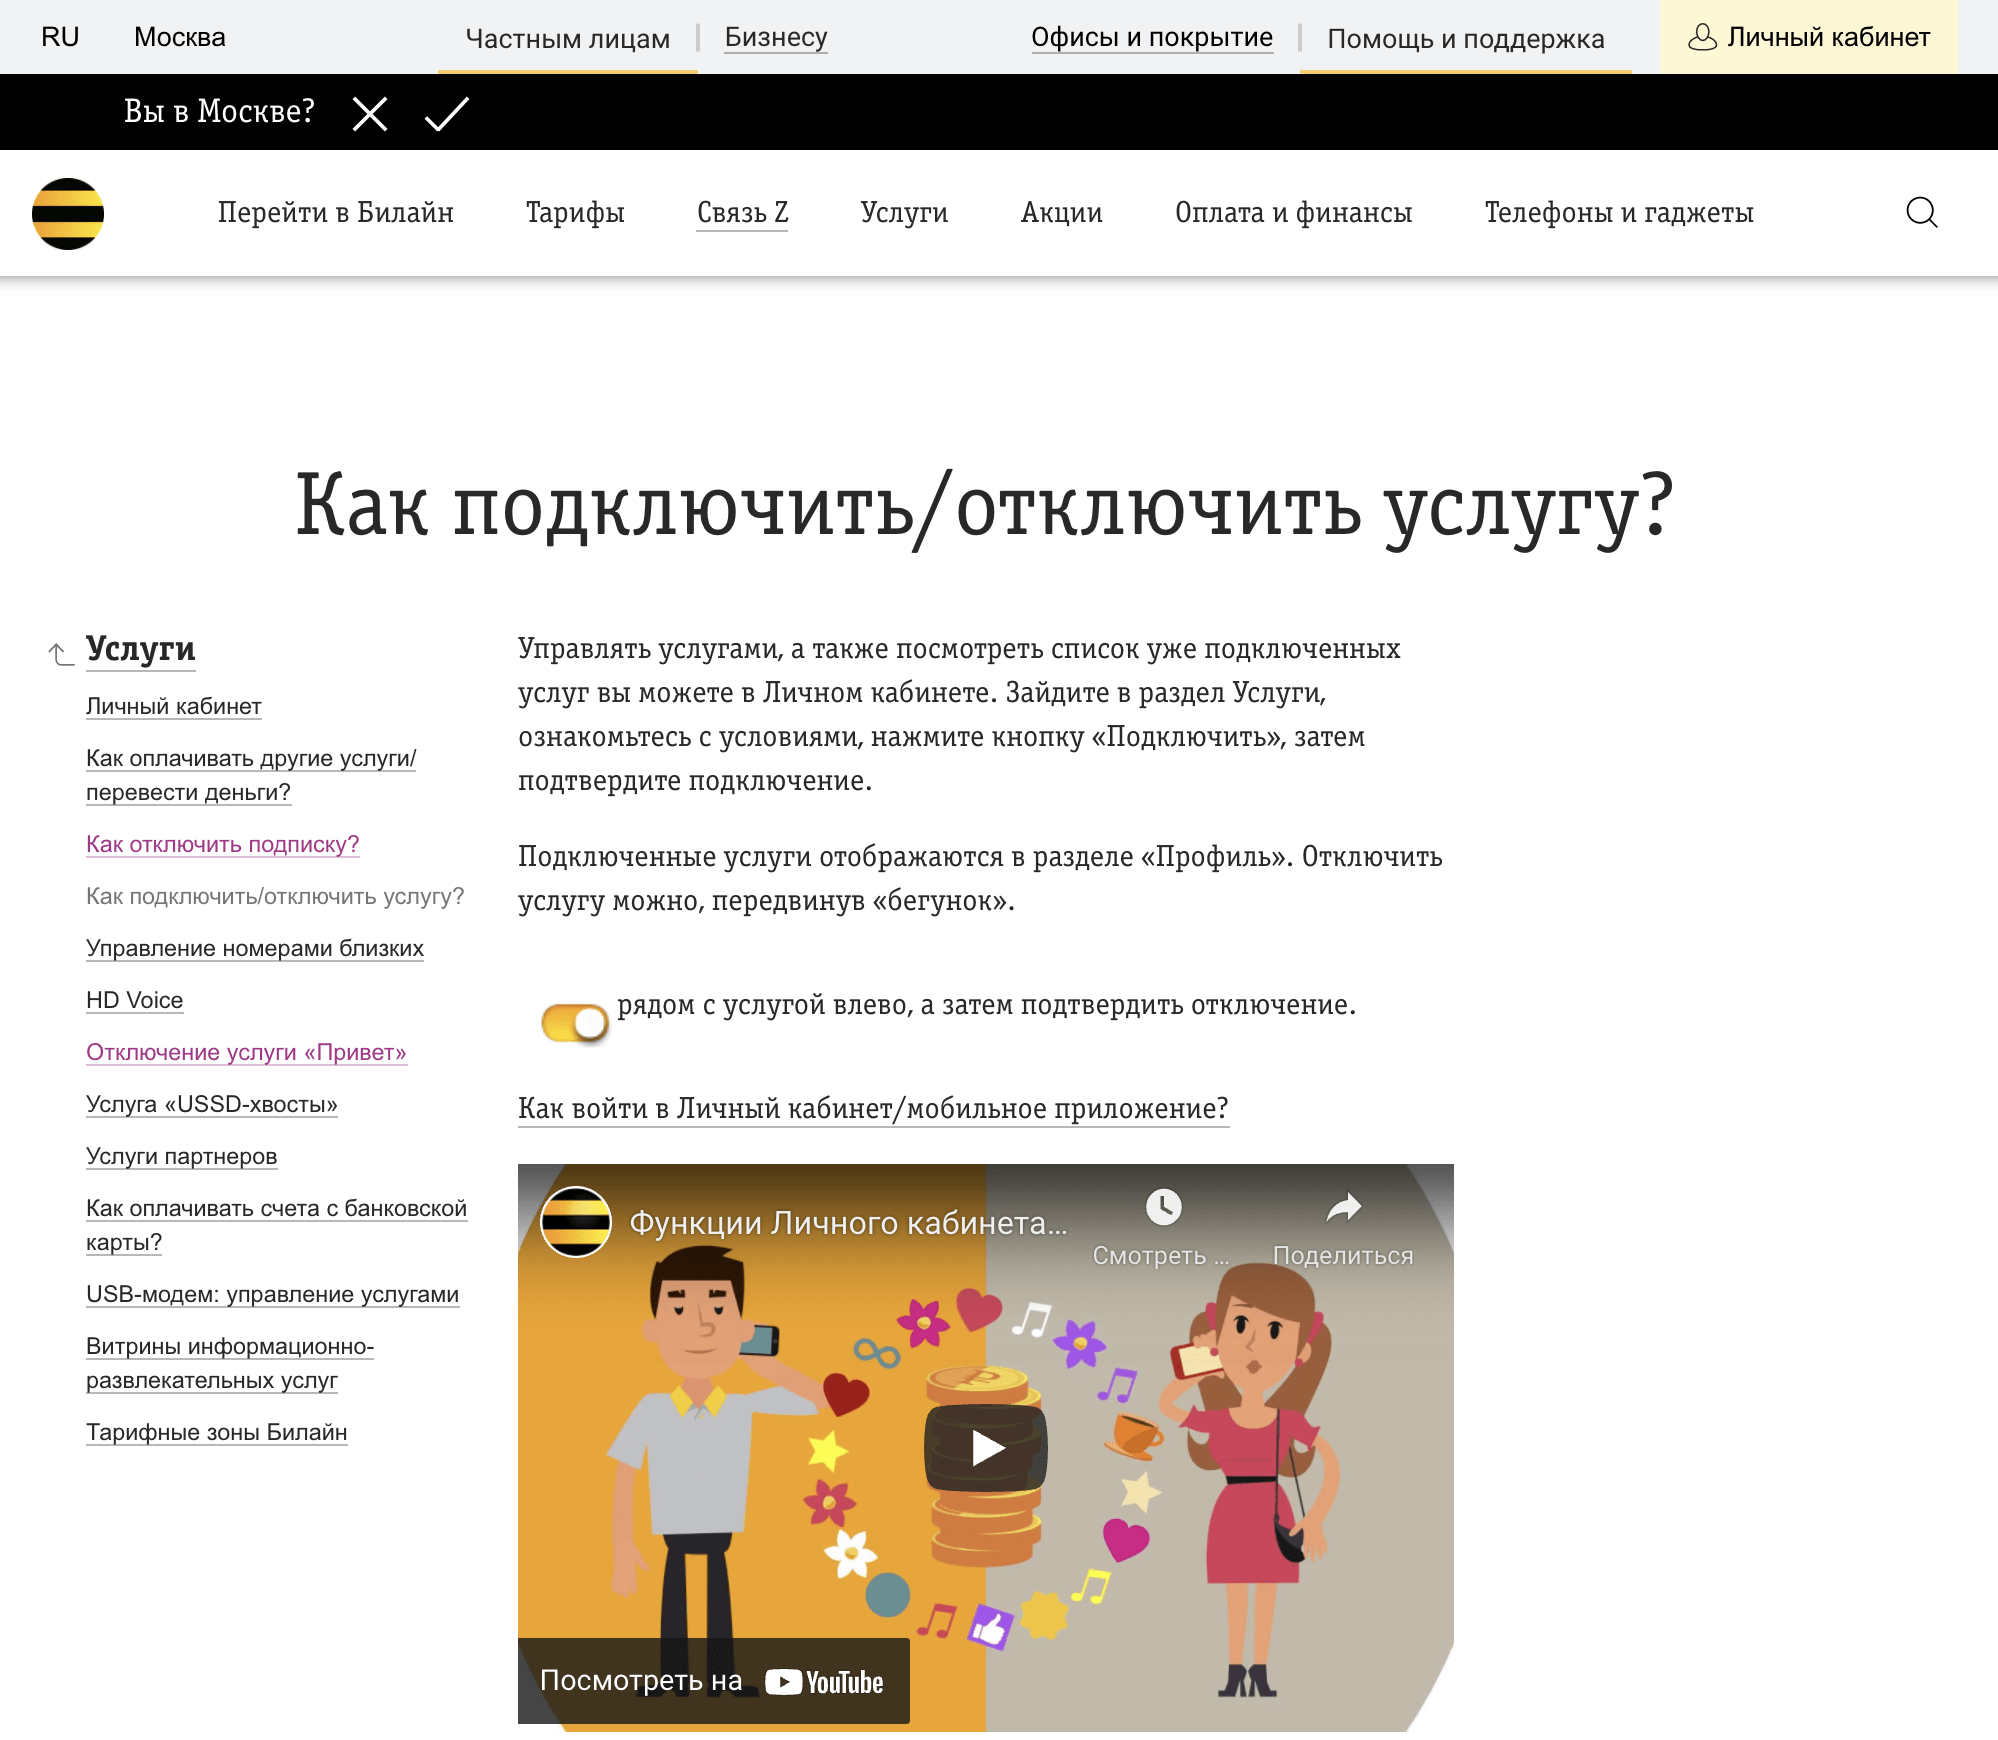The image size is (1998, 1740).
Task: Open the Оплата и финансы menu
Action: click(x=1293, y=212)
